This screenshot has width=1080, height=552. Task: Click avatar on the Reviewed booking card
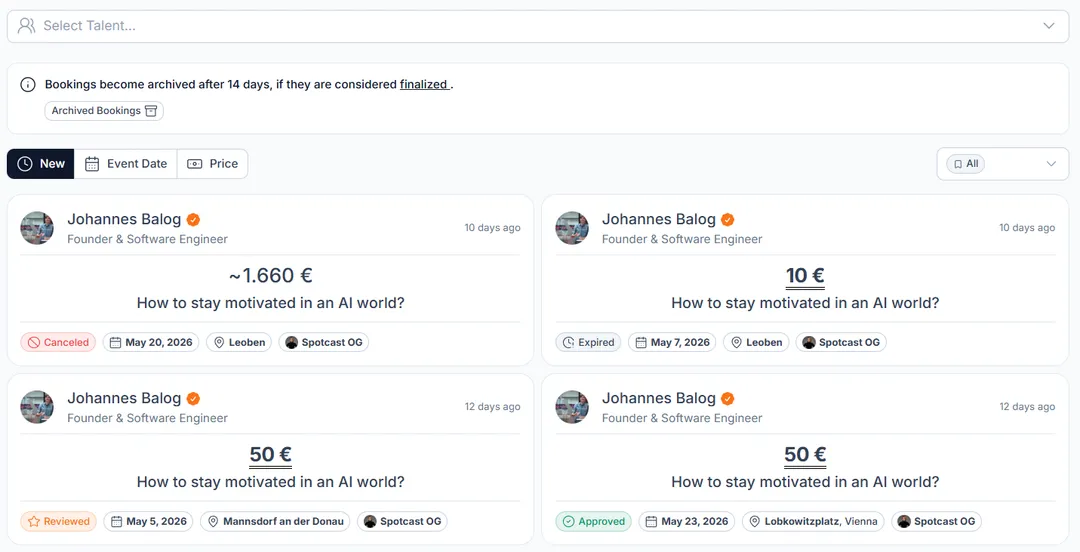point(37,407)
